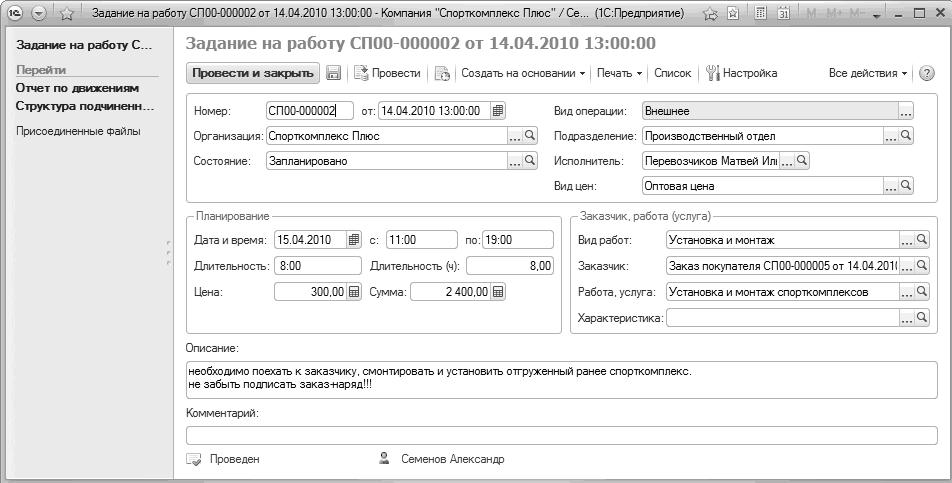
Task: Click the Длительность (ч) 8,00 field
Action: click(x=510, y=266)
